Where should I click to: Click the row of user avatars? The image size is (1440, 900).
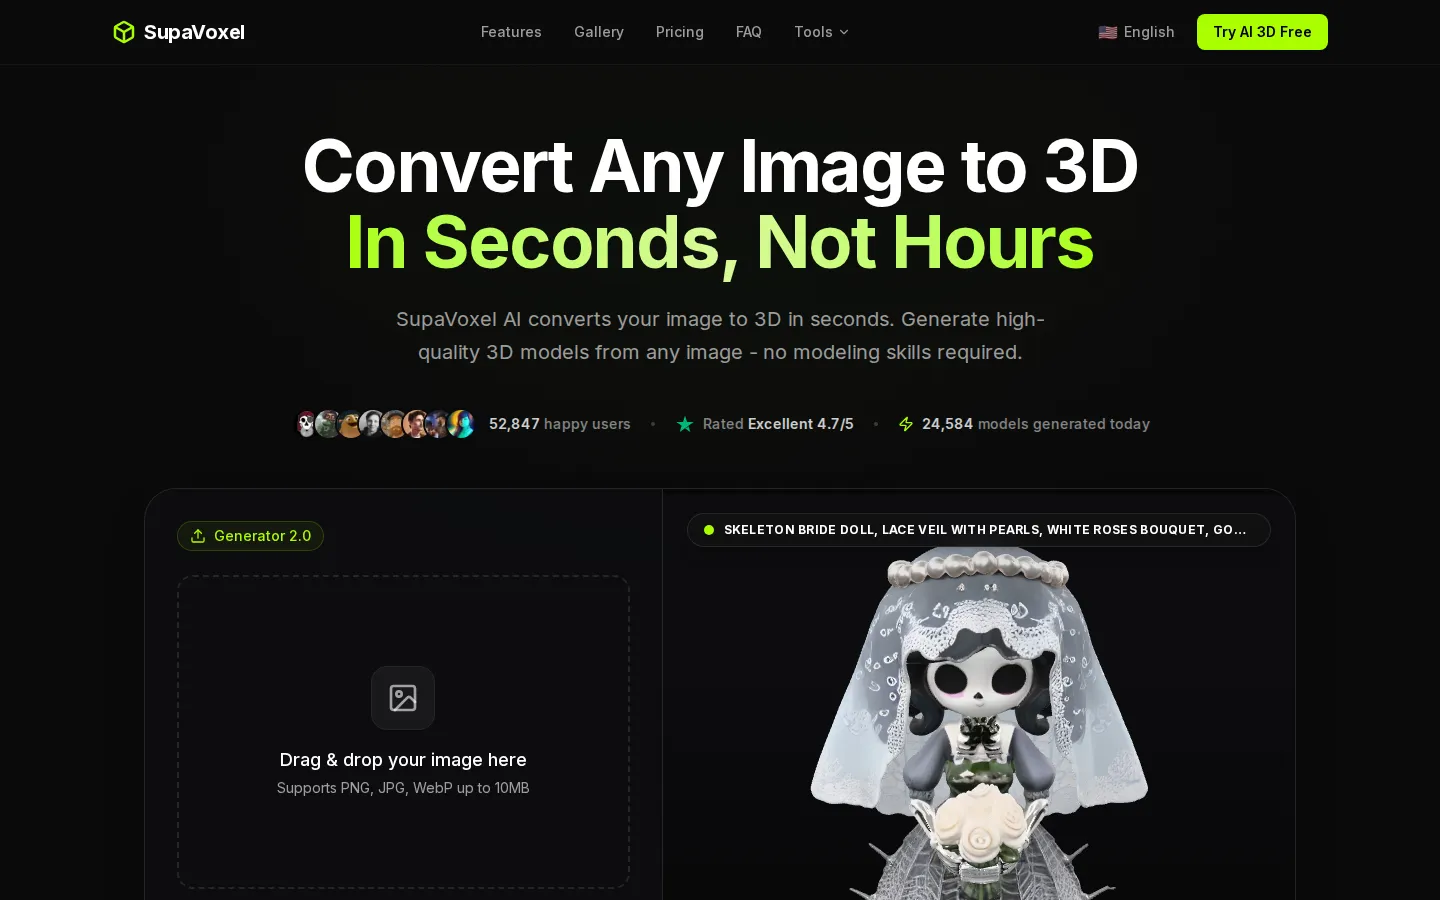[385, 424]
